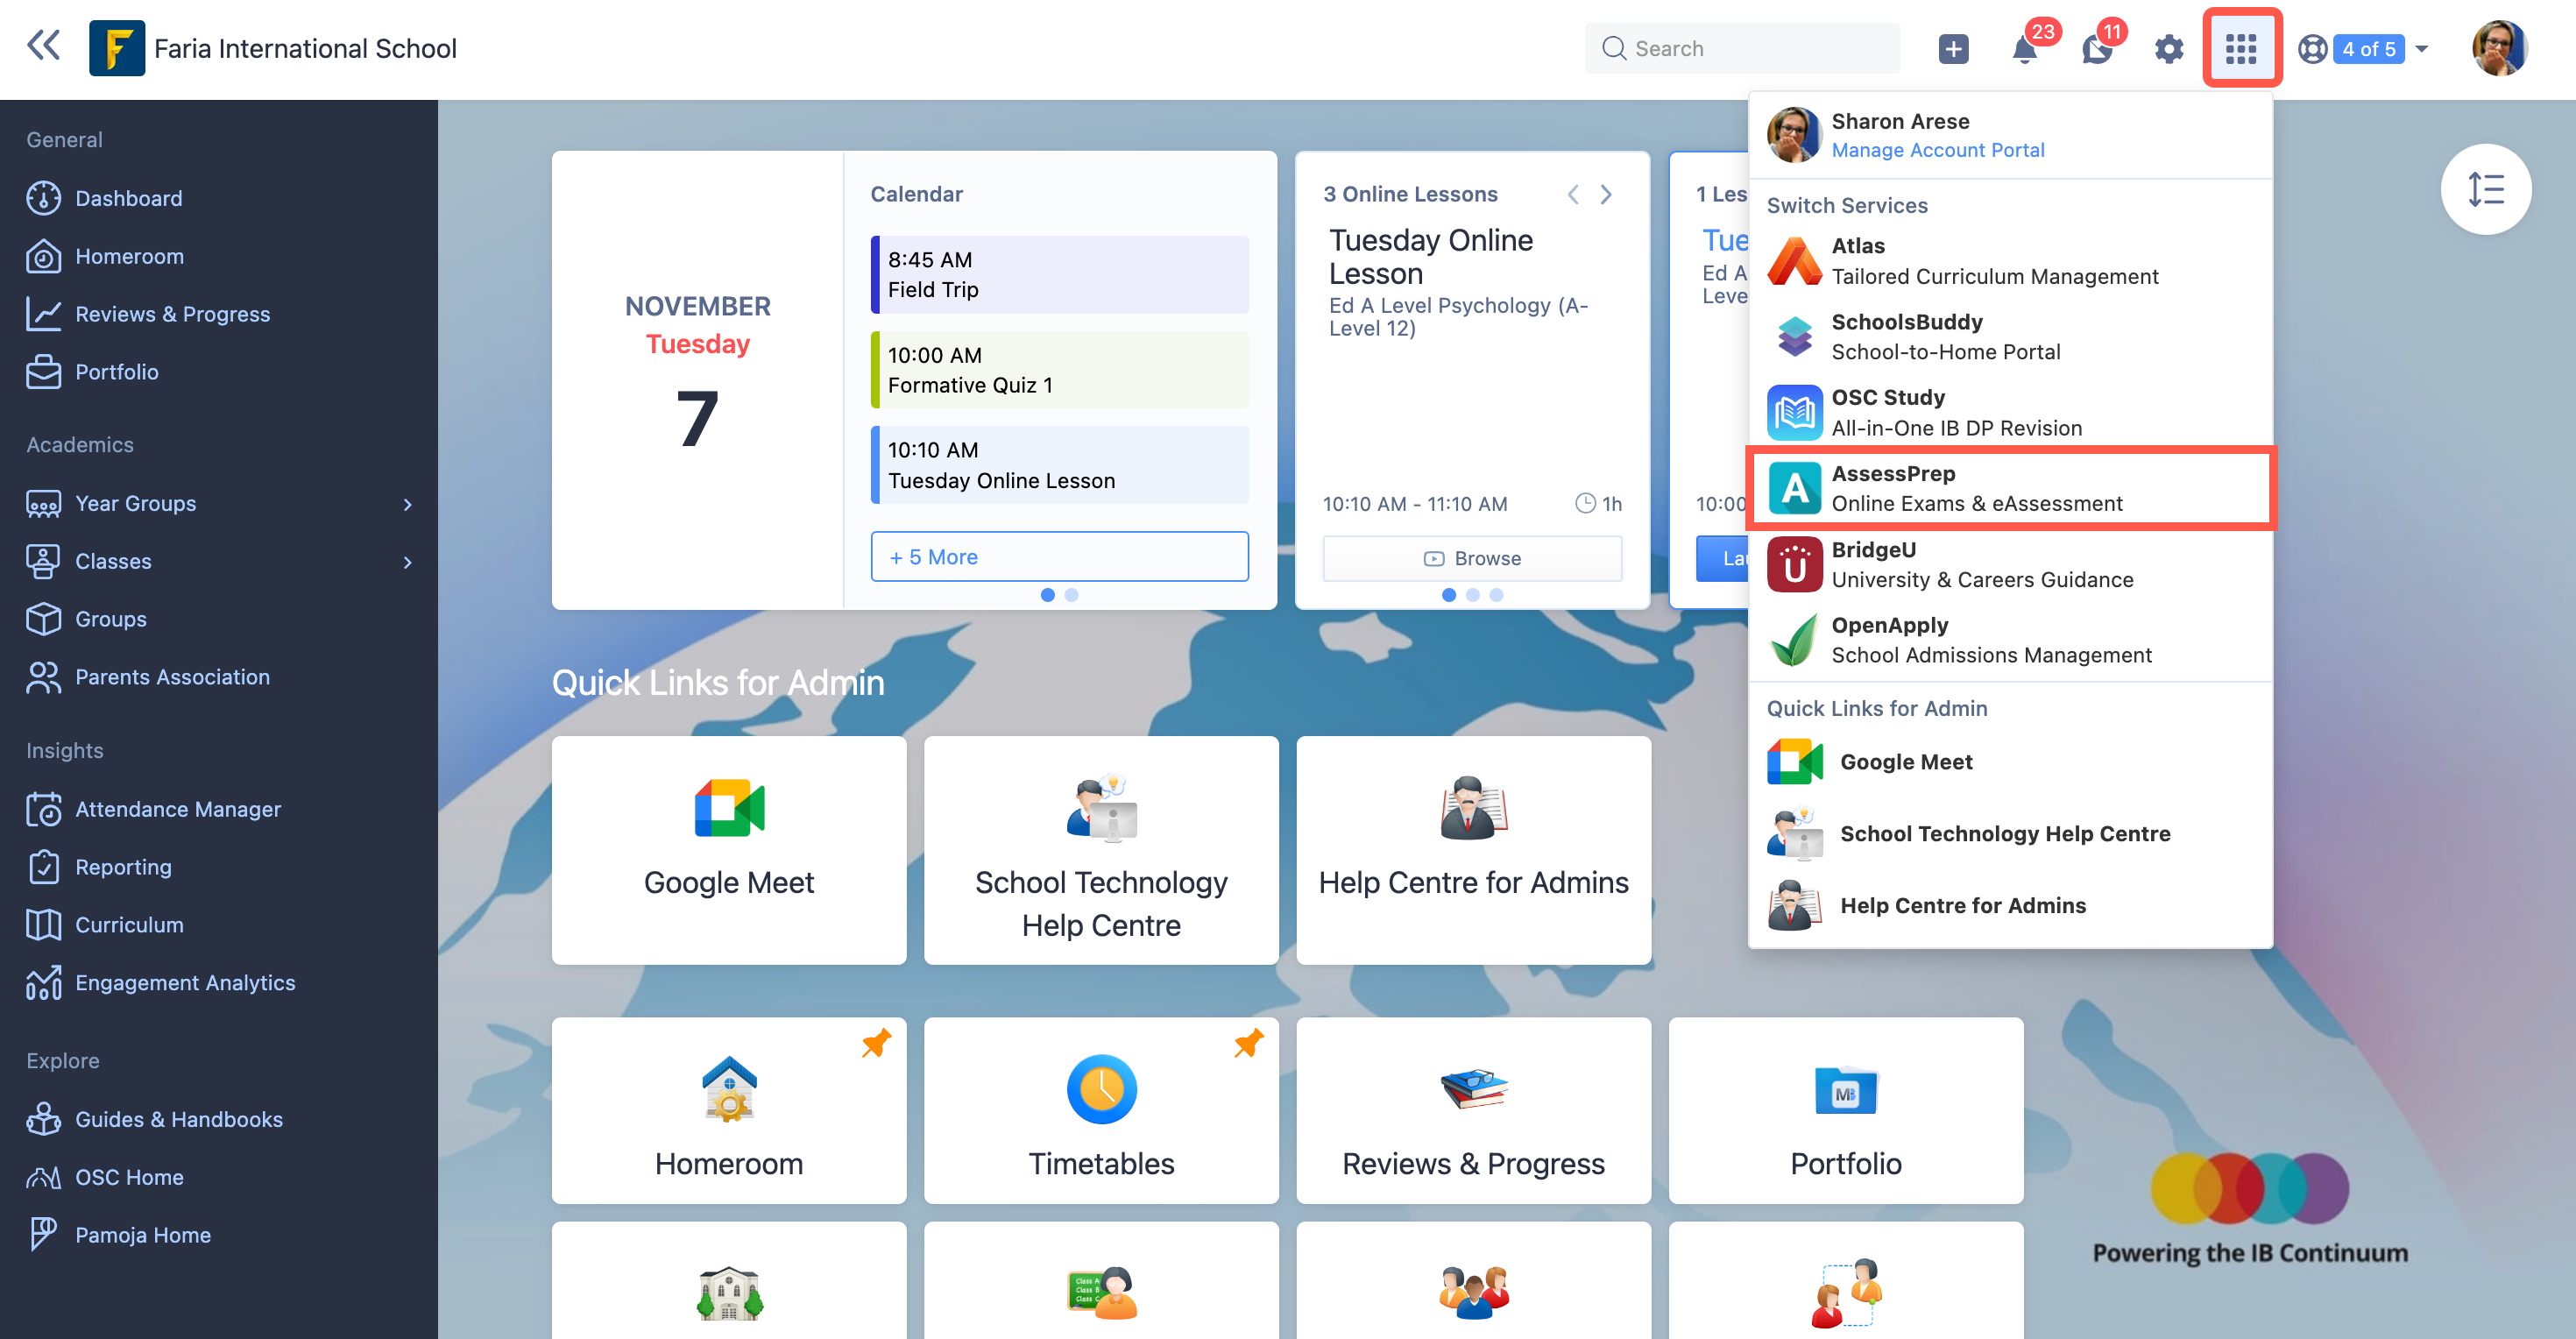
Task: Click the Faria International School logo
Action: click(x=117, y=48)
